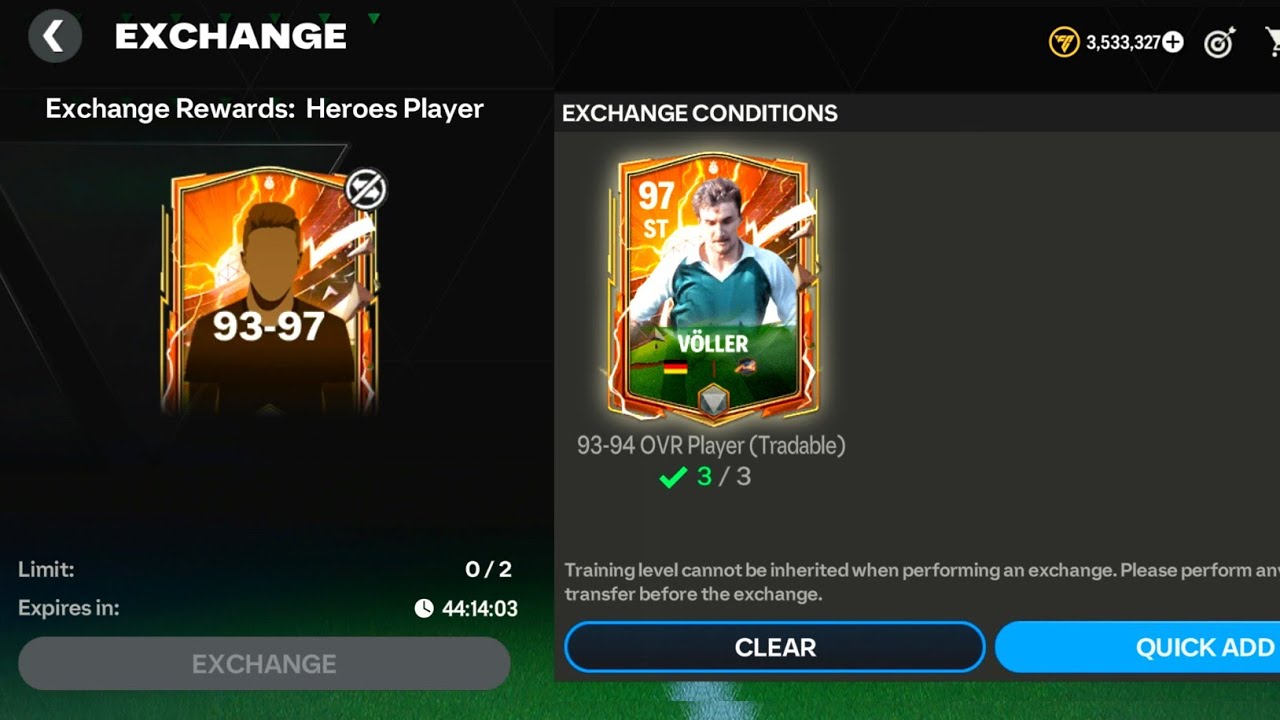1280x720 pixels.
Task: Tap the green checkmark under Völler card
Action: pos(673,478)
